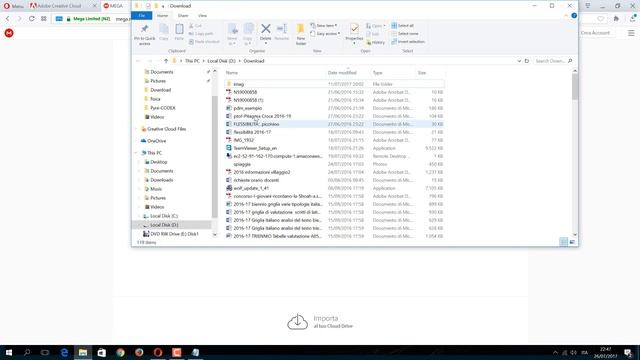Image resolution: width=640 pixels, height=360 pixels.
Task: Select the spiaggia photo file
Action: pos(242,164)
